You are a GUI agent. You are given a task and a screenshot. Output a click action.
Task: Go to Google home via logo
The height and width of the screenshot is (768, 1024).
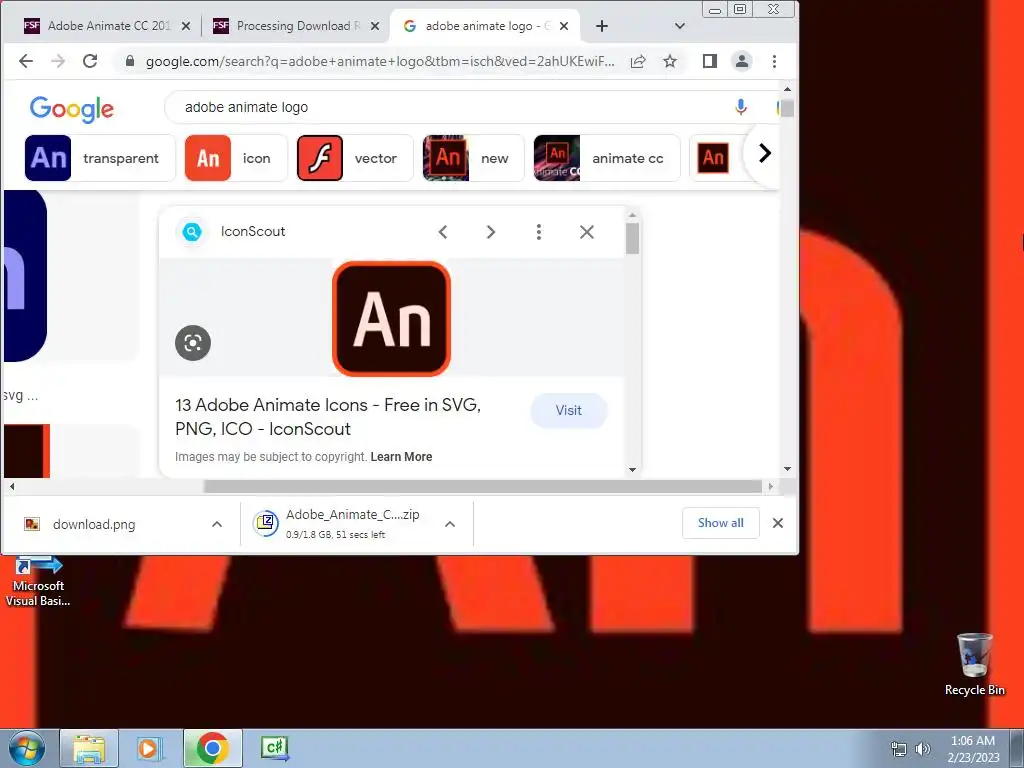(x=72, y=108)
